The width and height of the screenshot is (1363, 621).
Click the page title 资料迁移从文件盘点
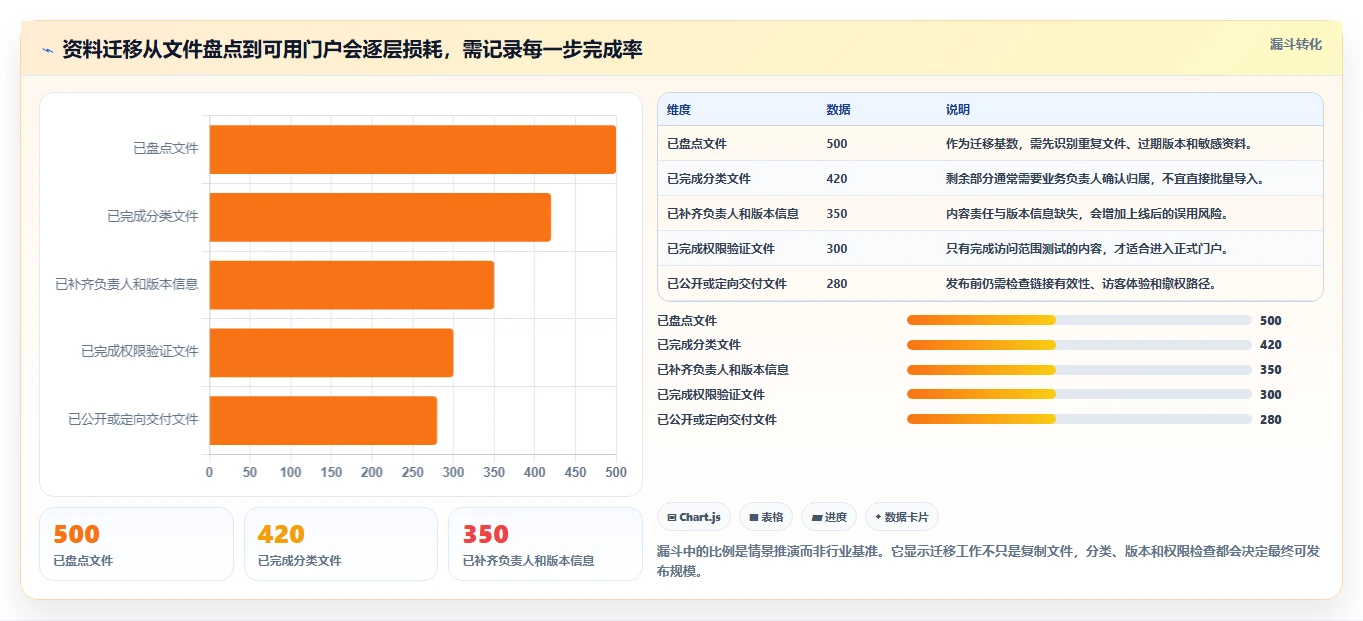tap(352, 50)
